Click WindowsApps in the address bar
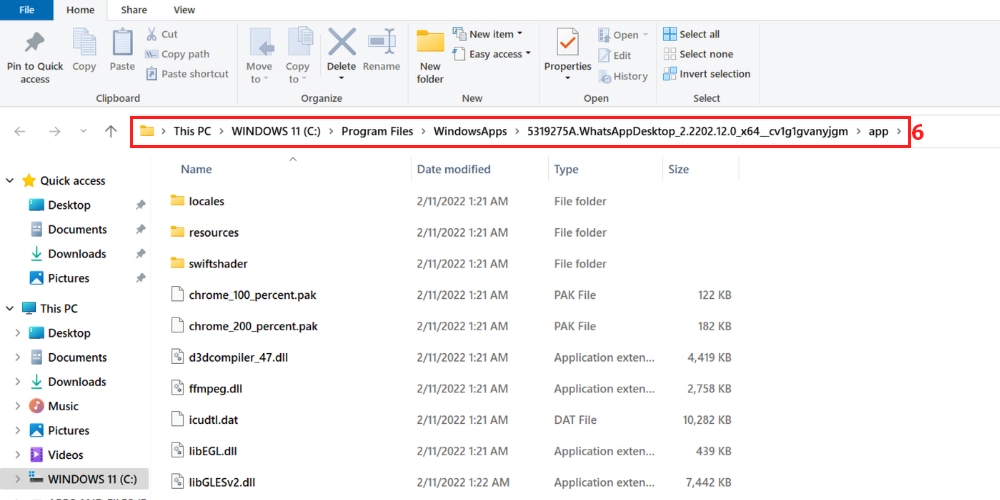This screenshot has height=500, width=1000. tap(470, 131)
